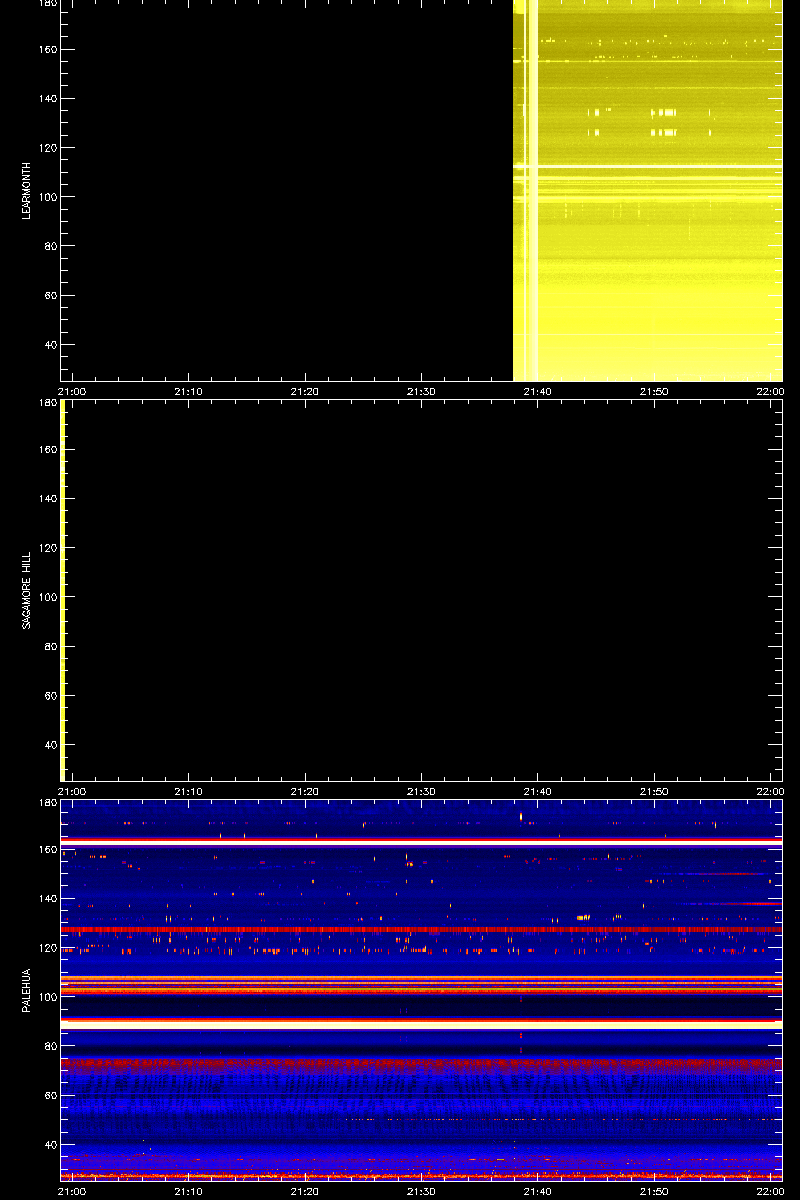Select the 21:30 time label under the Learmonth panel

(x=421, y=392)
